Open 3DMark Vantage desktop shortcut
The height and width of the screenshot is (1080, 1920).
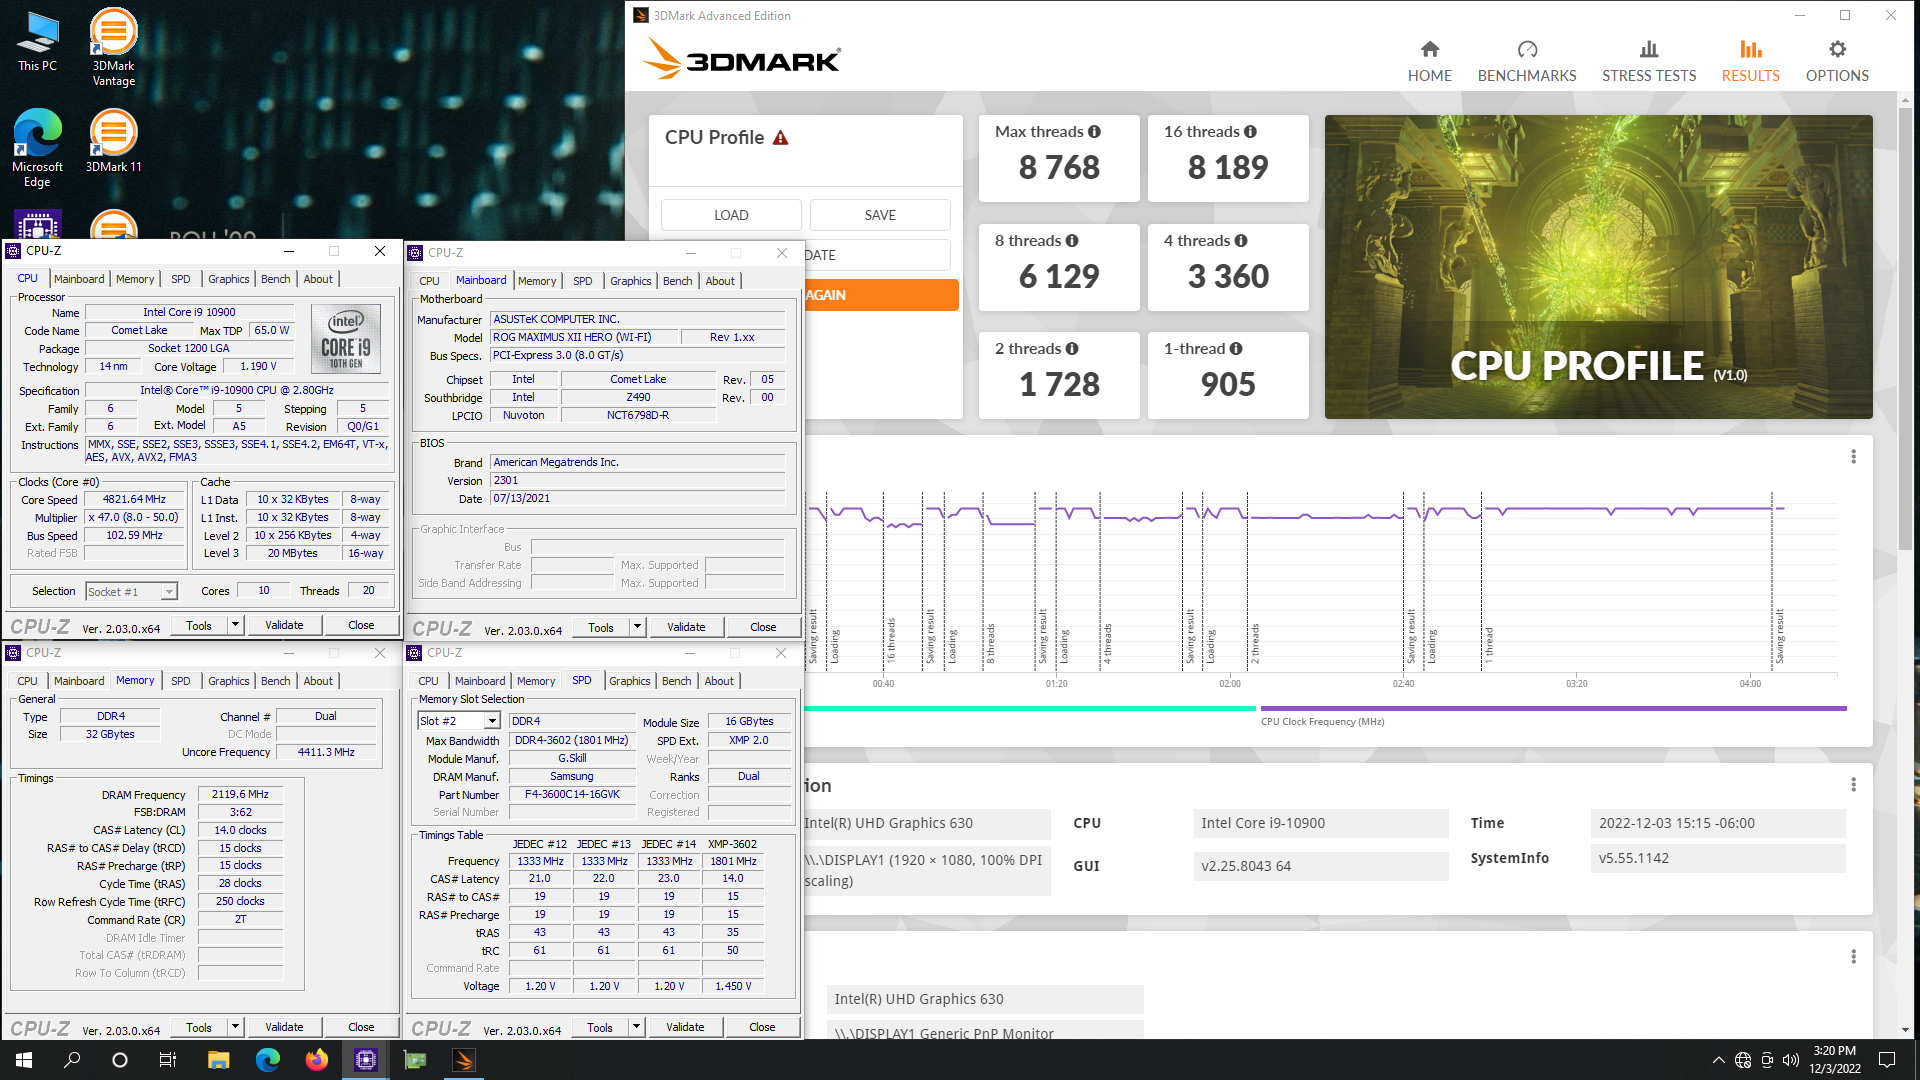114,47
